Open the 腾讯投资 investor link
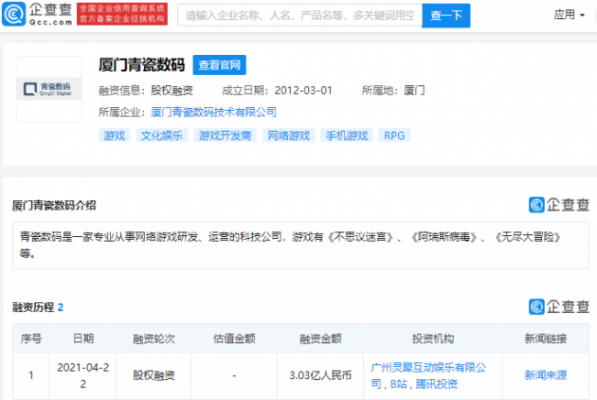597x400 pixels. click(x=436, y=384)
